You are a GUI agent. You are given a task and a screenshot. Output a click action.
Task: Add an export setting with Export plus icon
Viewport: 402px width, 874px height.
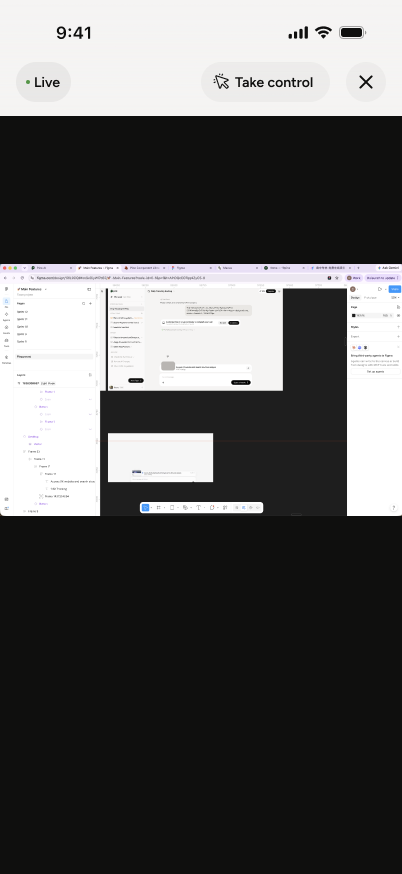[398, 336]
